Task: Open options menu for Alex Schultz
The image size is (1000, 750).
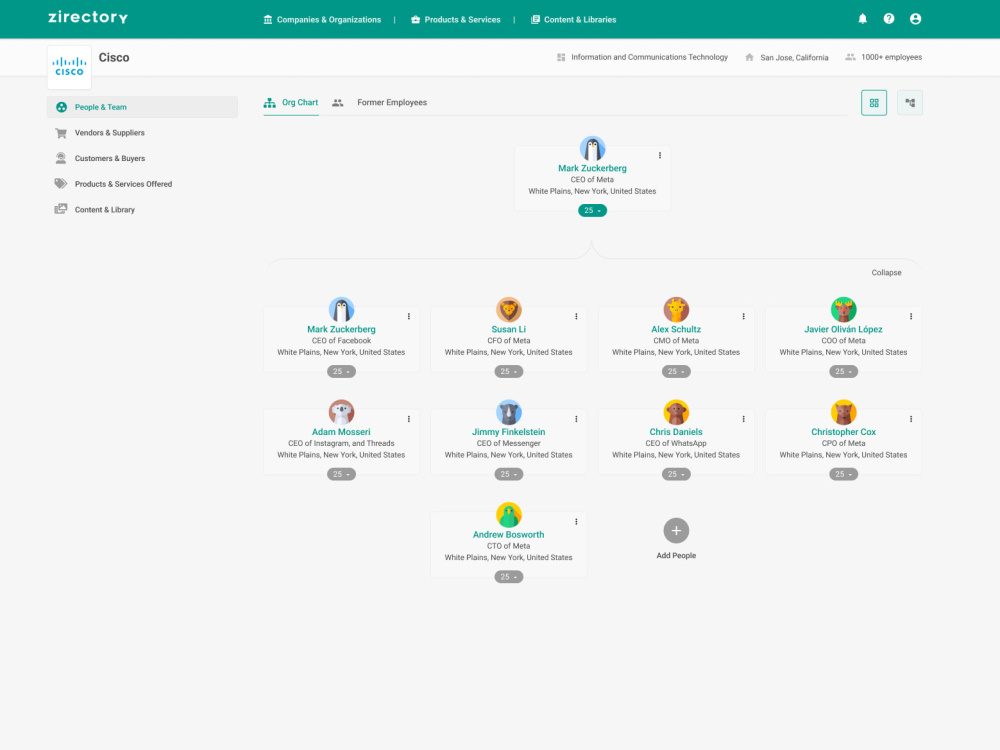Action: pos(744,316)
